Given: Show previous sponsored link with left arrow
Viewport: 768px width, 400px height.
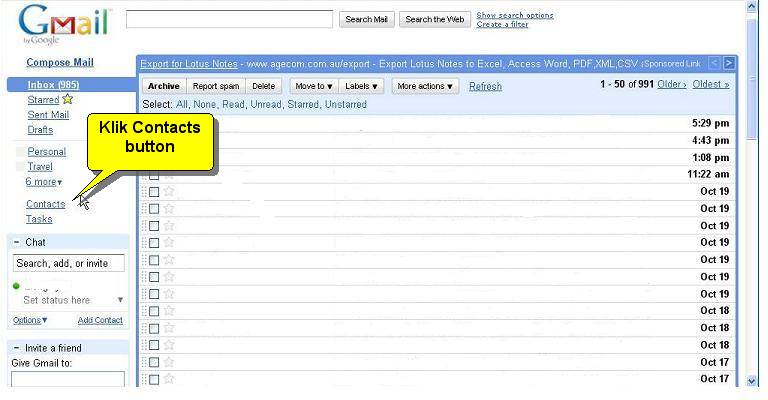Looking at the screenshot, I should click(715, 63).
